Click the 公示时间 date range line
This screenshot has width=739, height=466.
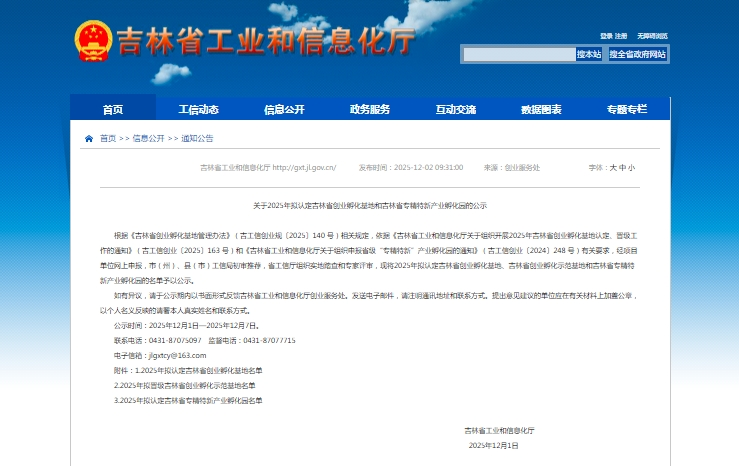187,326
